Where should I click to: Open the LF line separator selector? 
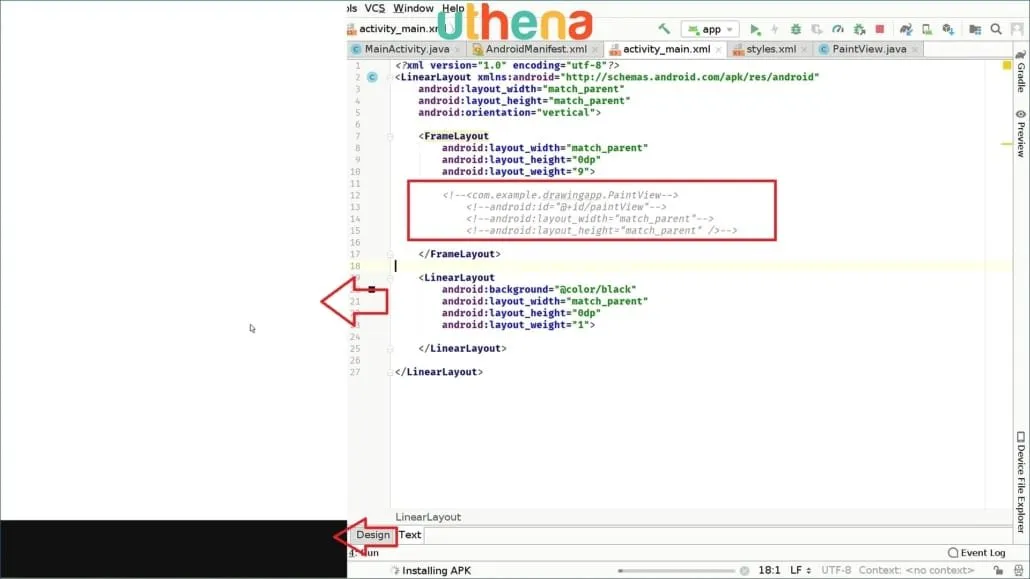pos(800,570)
